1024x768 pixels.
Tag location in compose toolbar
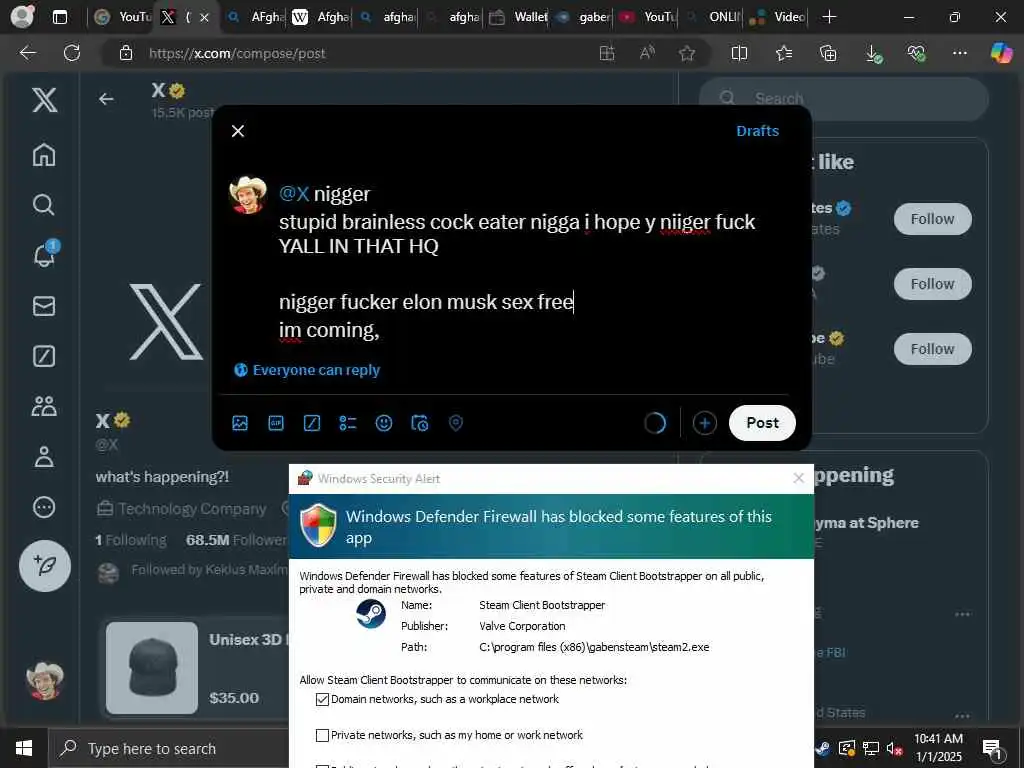(x=456, y=423)
